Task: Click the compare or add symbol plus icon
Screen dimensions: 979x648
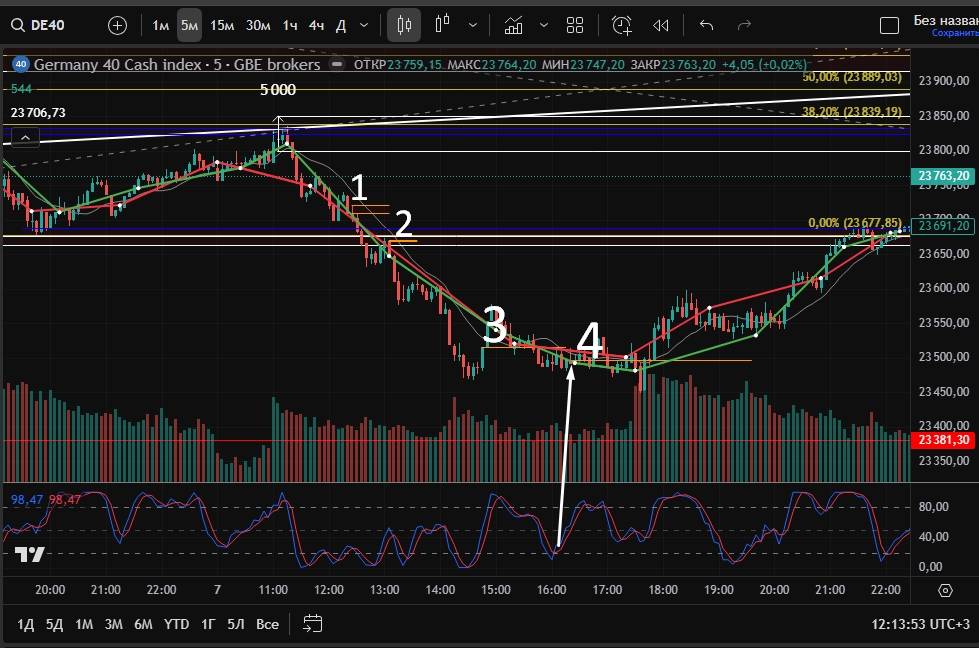Action: [117, 25]
